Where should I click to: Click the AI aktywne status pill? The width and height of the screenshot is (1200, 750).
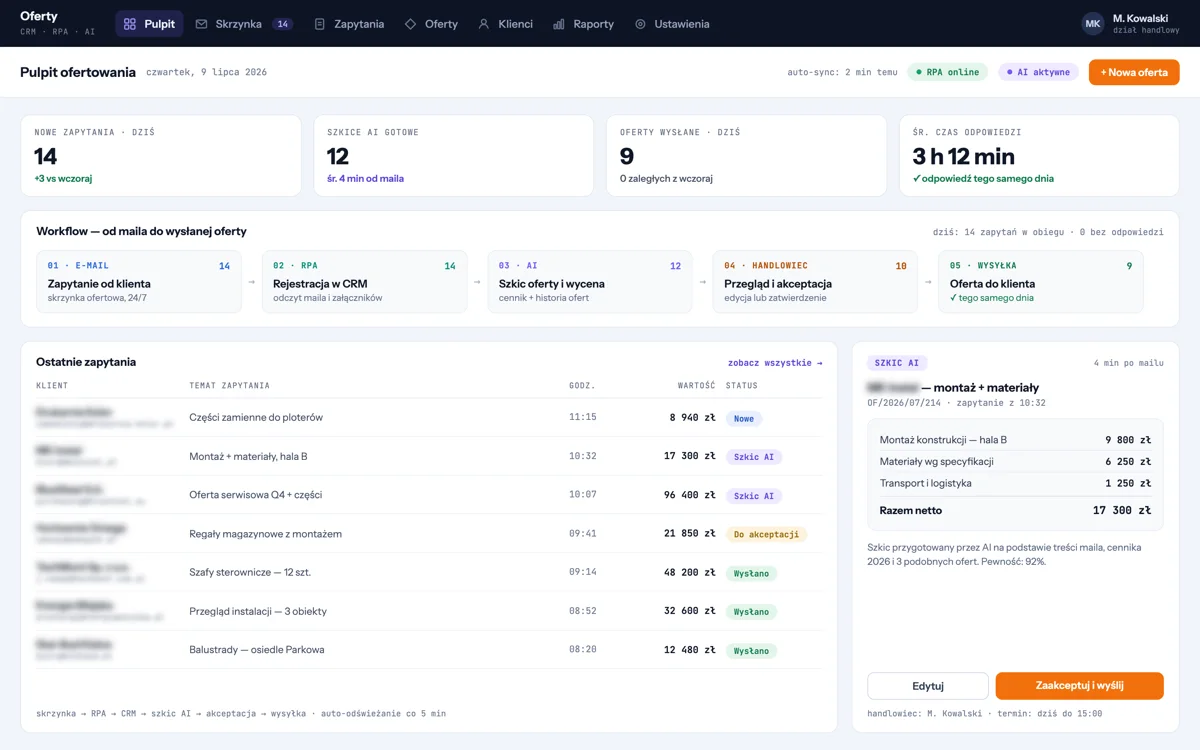(1038, 72)
